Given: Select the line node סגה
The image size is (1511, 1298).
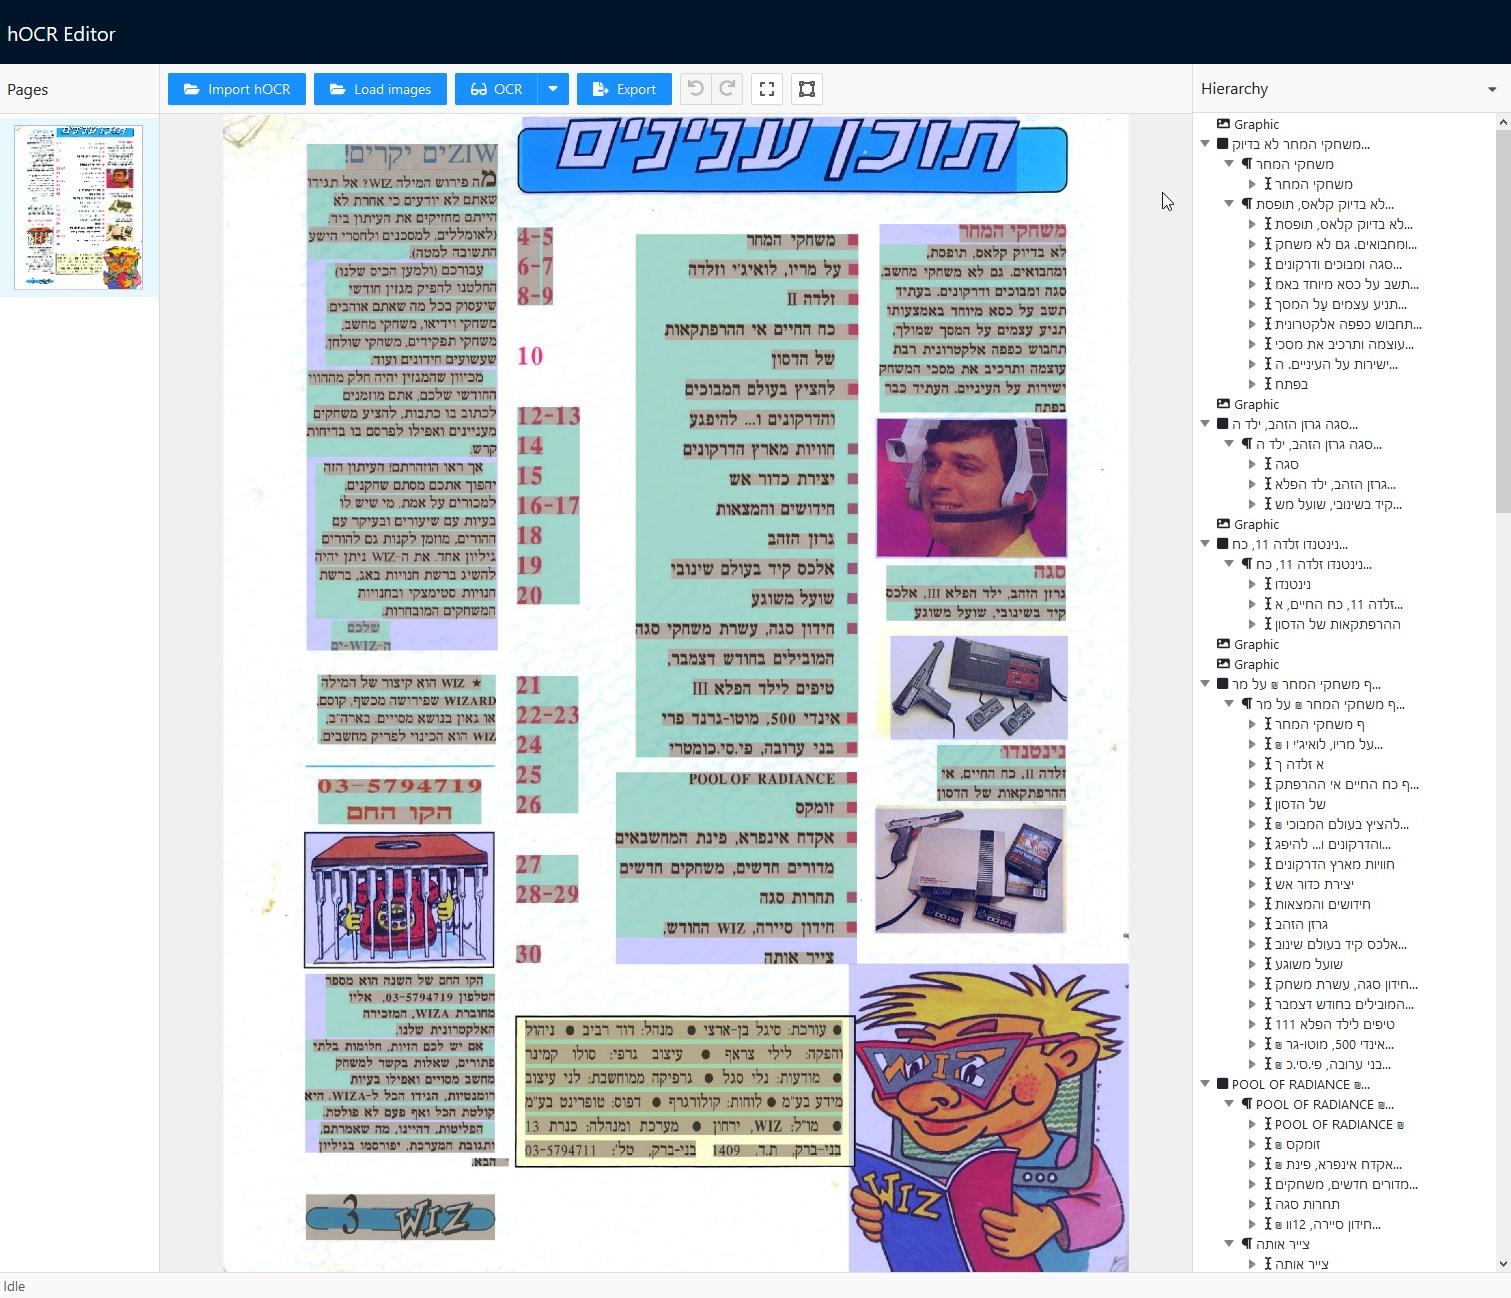Looking at the screenshot, I should pyautogui.click(x=1286, y=464).
